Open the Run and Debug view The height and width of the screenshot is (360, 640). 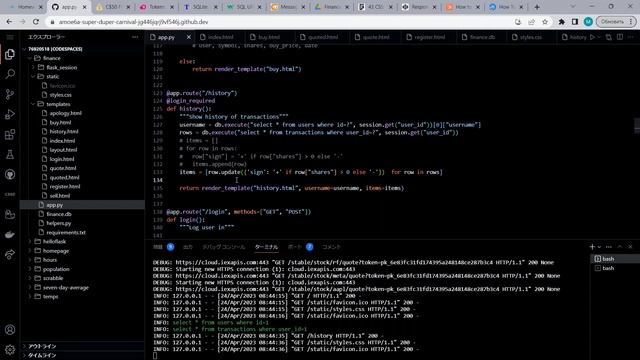click(10, 114)
